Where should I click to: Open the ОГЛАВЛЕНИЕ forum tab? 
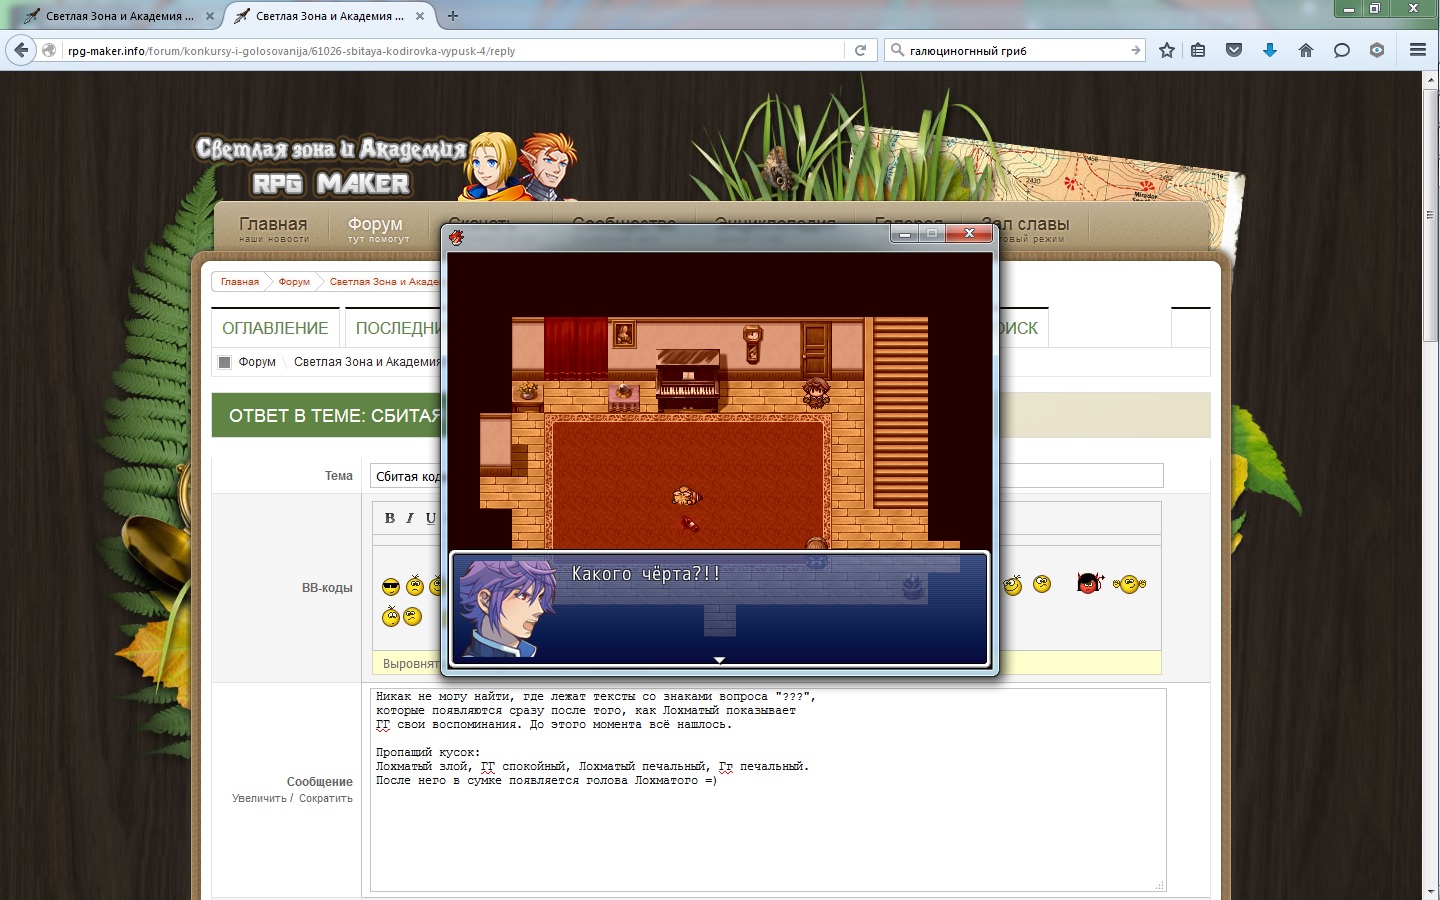(x=275, y=328)
